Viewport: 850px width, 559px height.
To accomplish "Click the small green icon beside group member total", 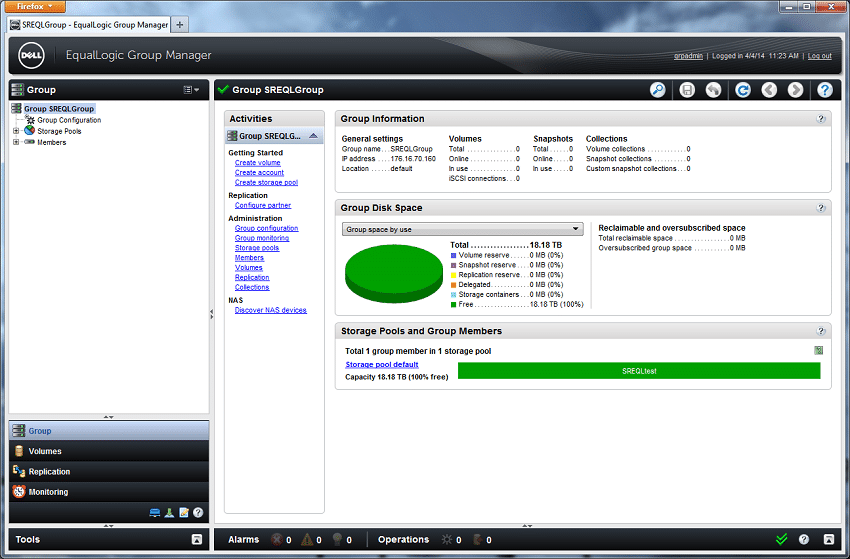I will point(819,350).
